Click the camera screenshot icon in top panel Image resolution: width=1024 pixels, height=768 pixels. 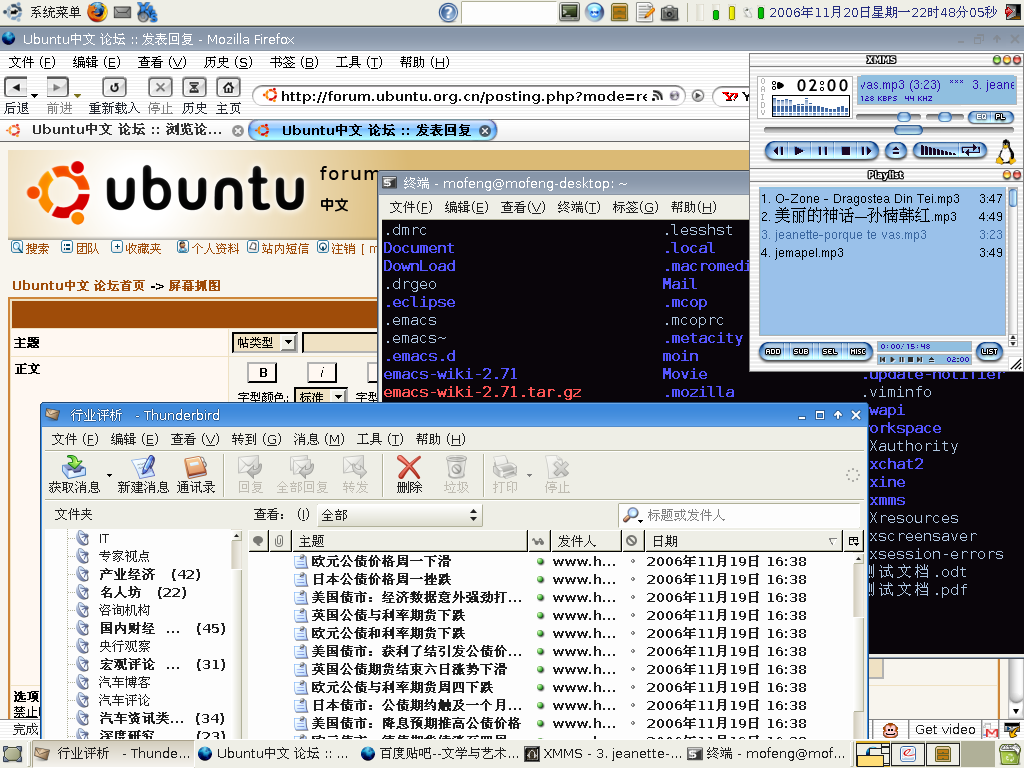pyautogui.click(x=669, y=12)
